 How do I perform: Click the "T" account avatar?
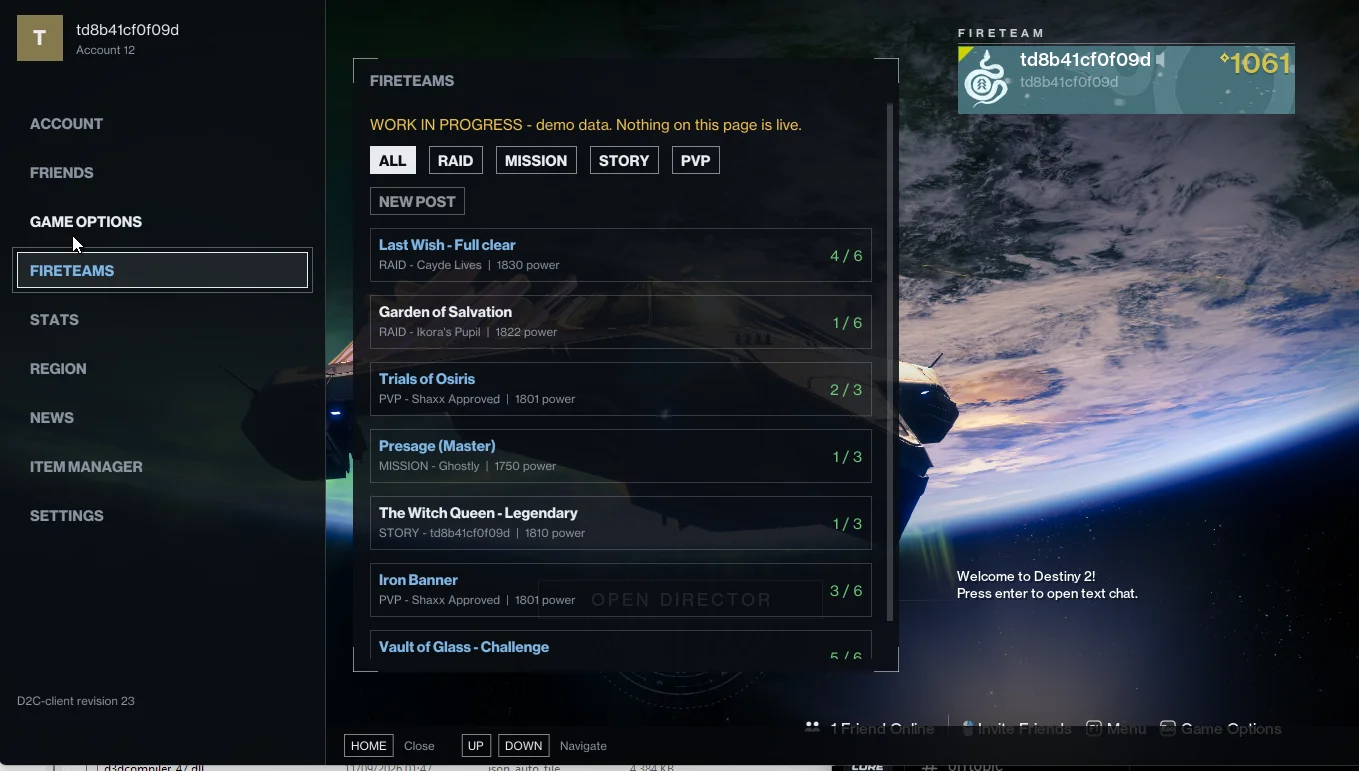[x=40, y=38]
